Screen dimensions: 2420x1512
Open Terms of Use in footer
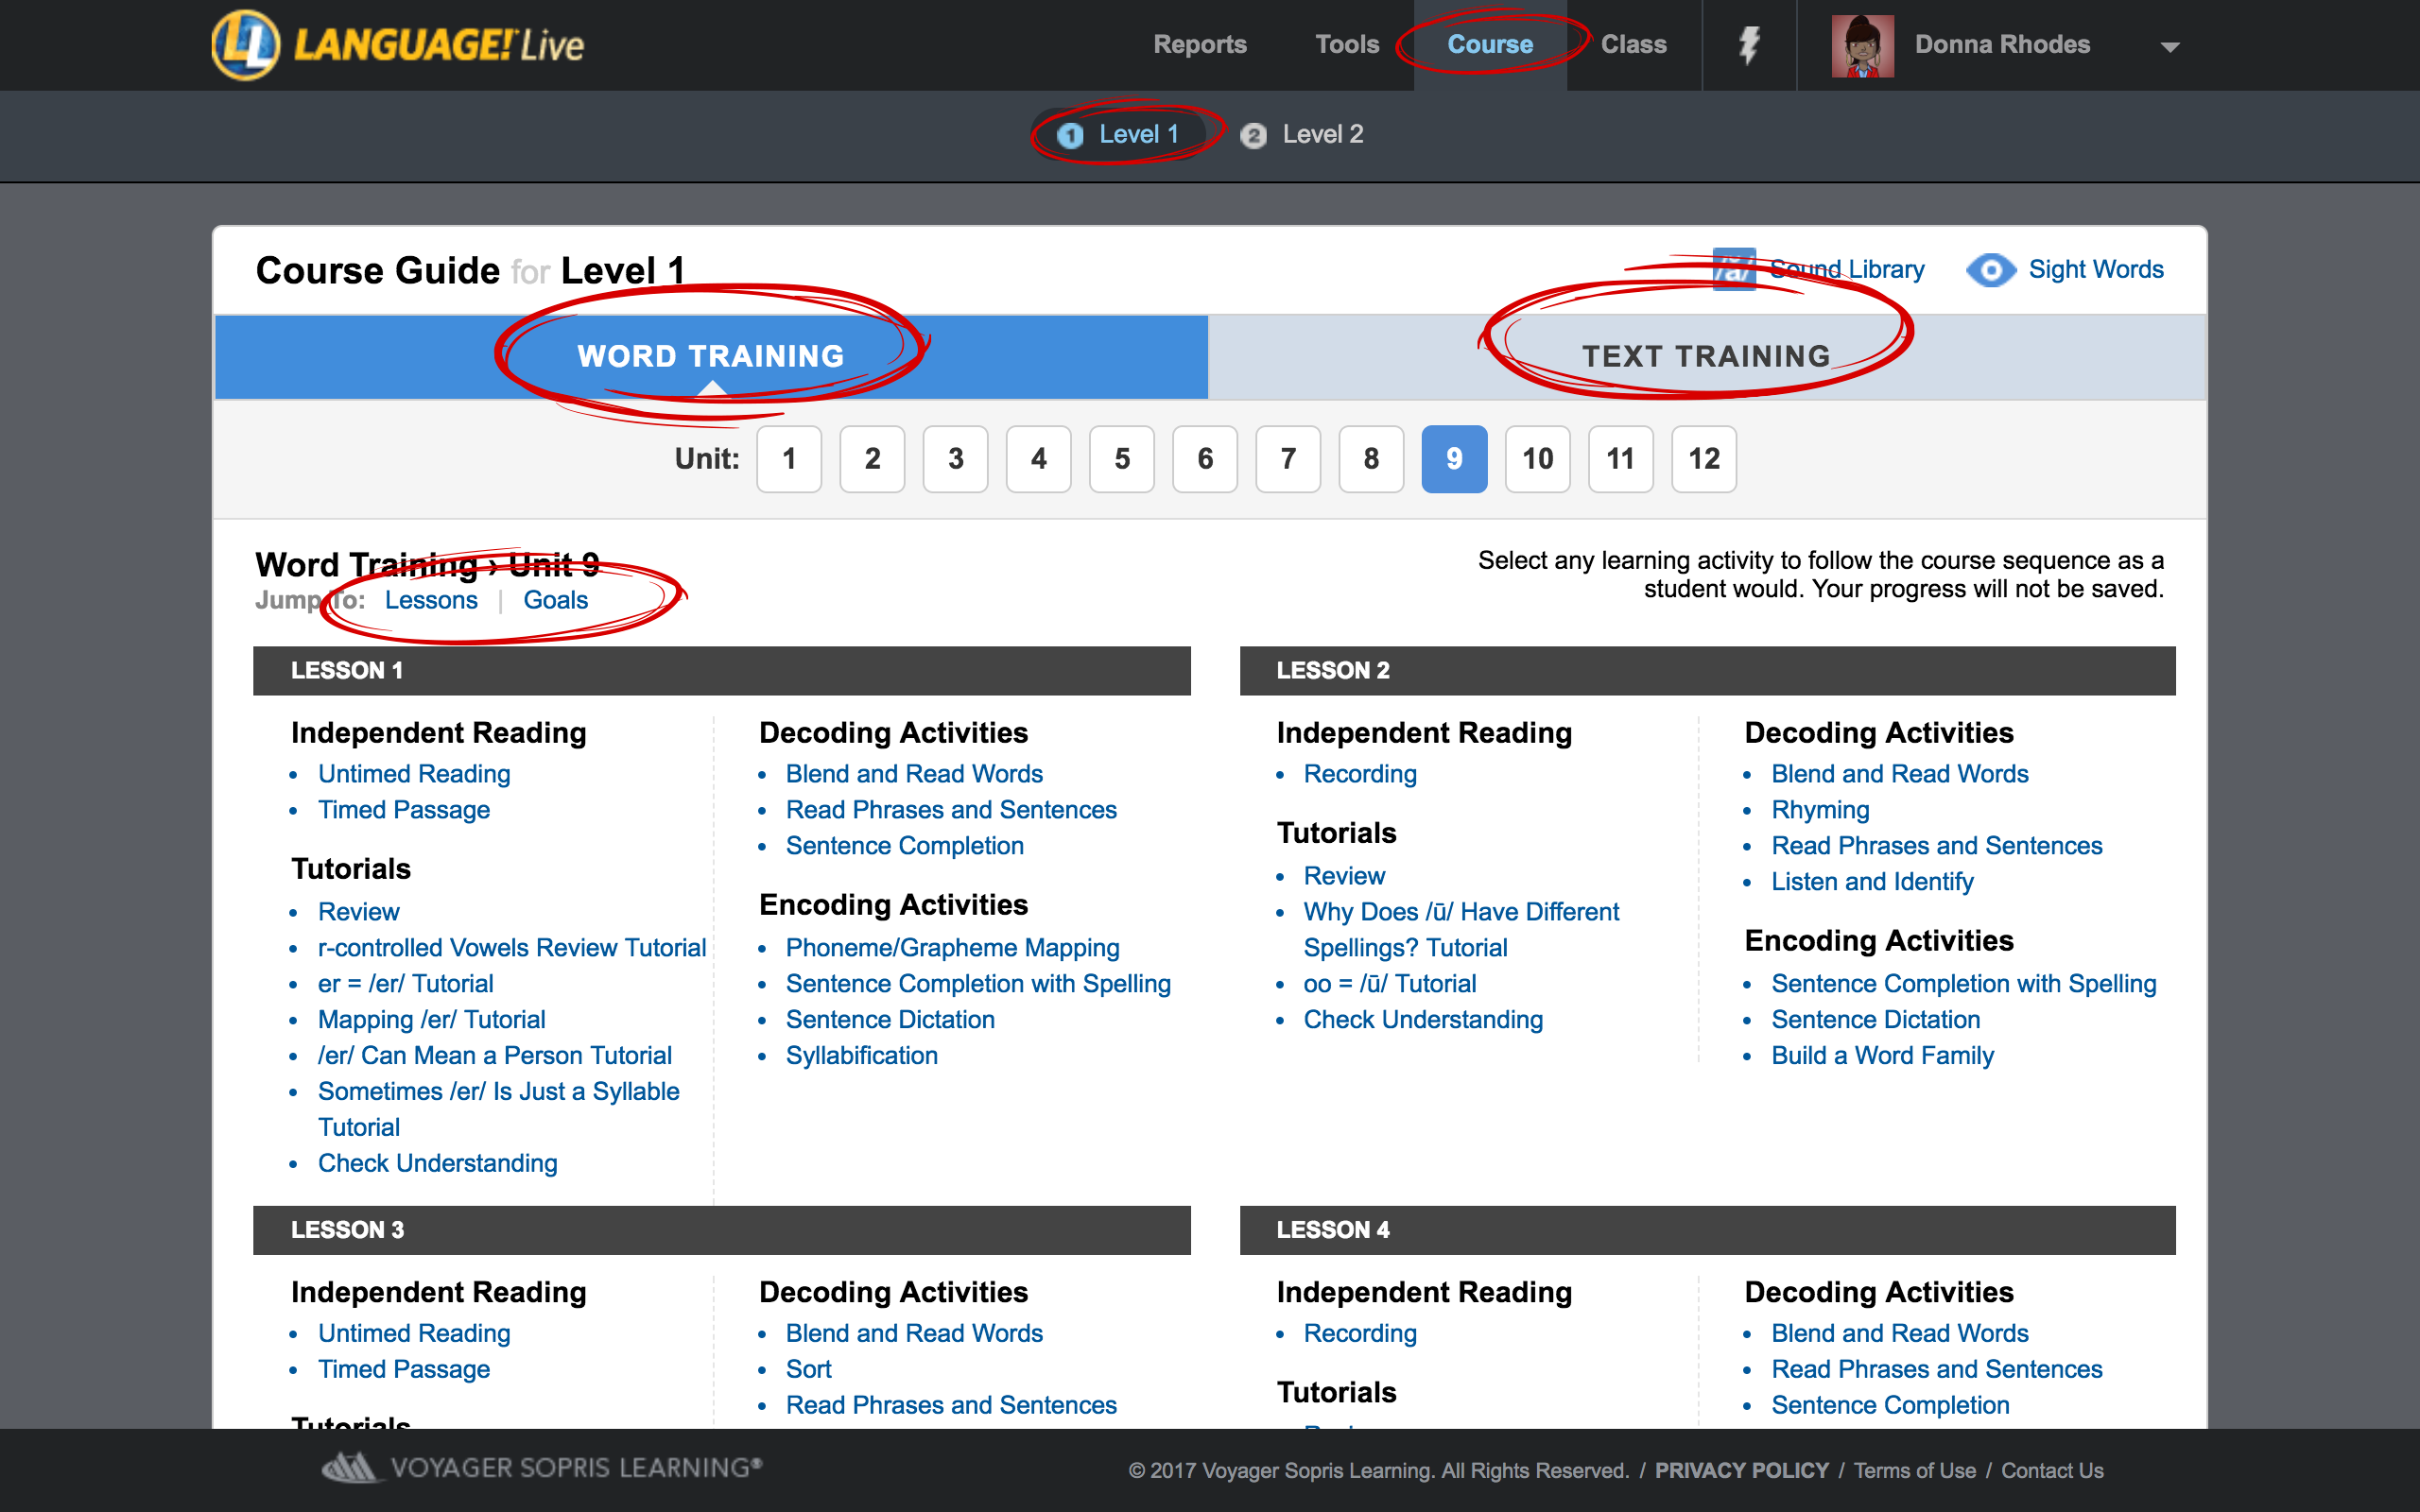tap(1914, 1471)
